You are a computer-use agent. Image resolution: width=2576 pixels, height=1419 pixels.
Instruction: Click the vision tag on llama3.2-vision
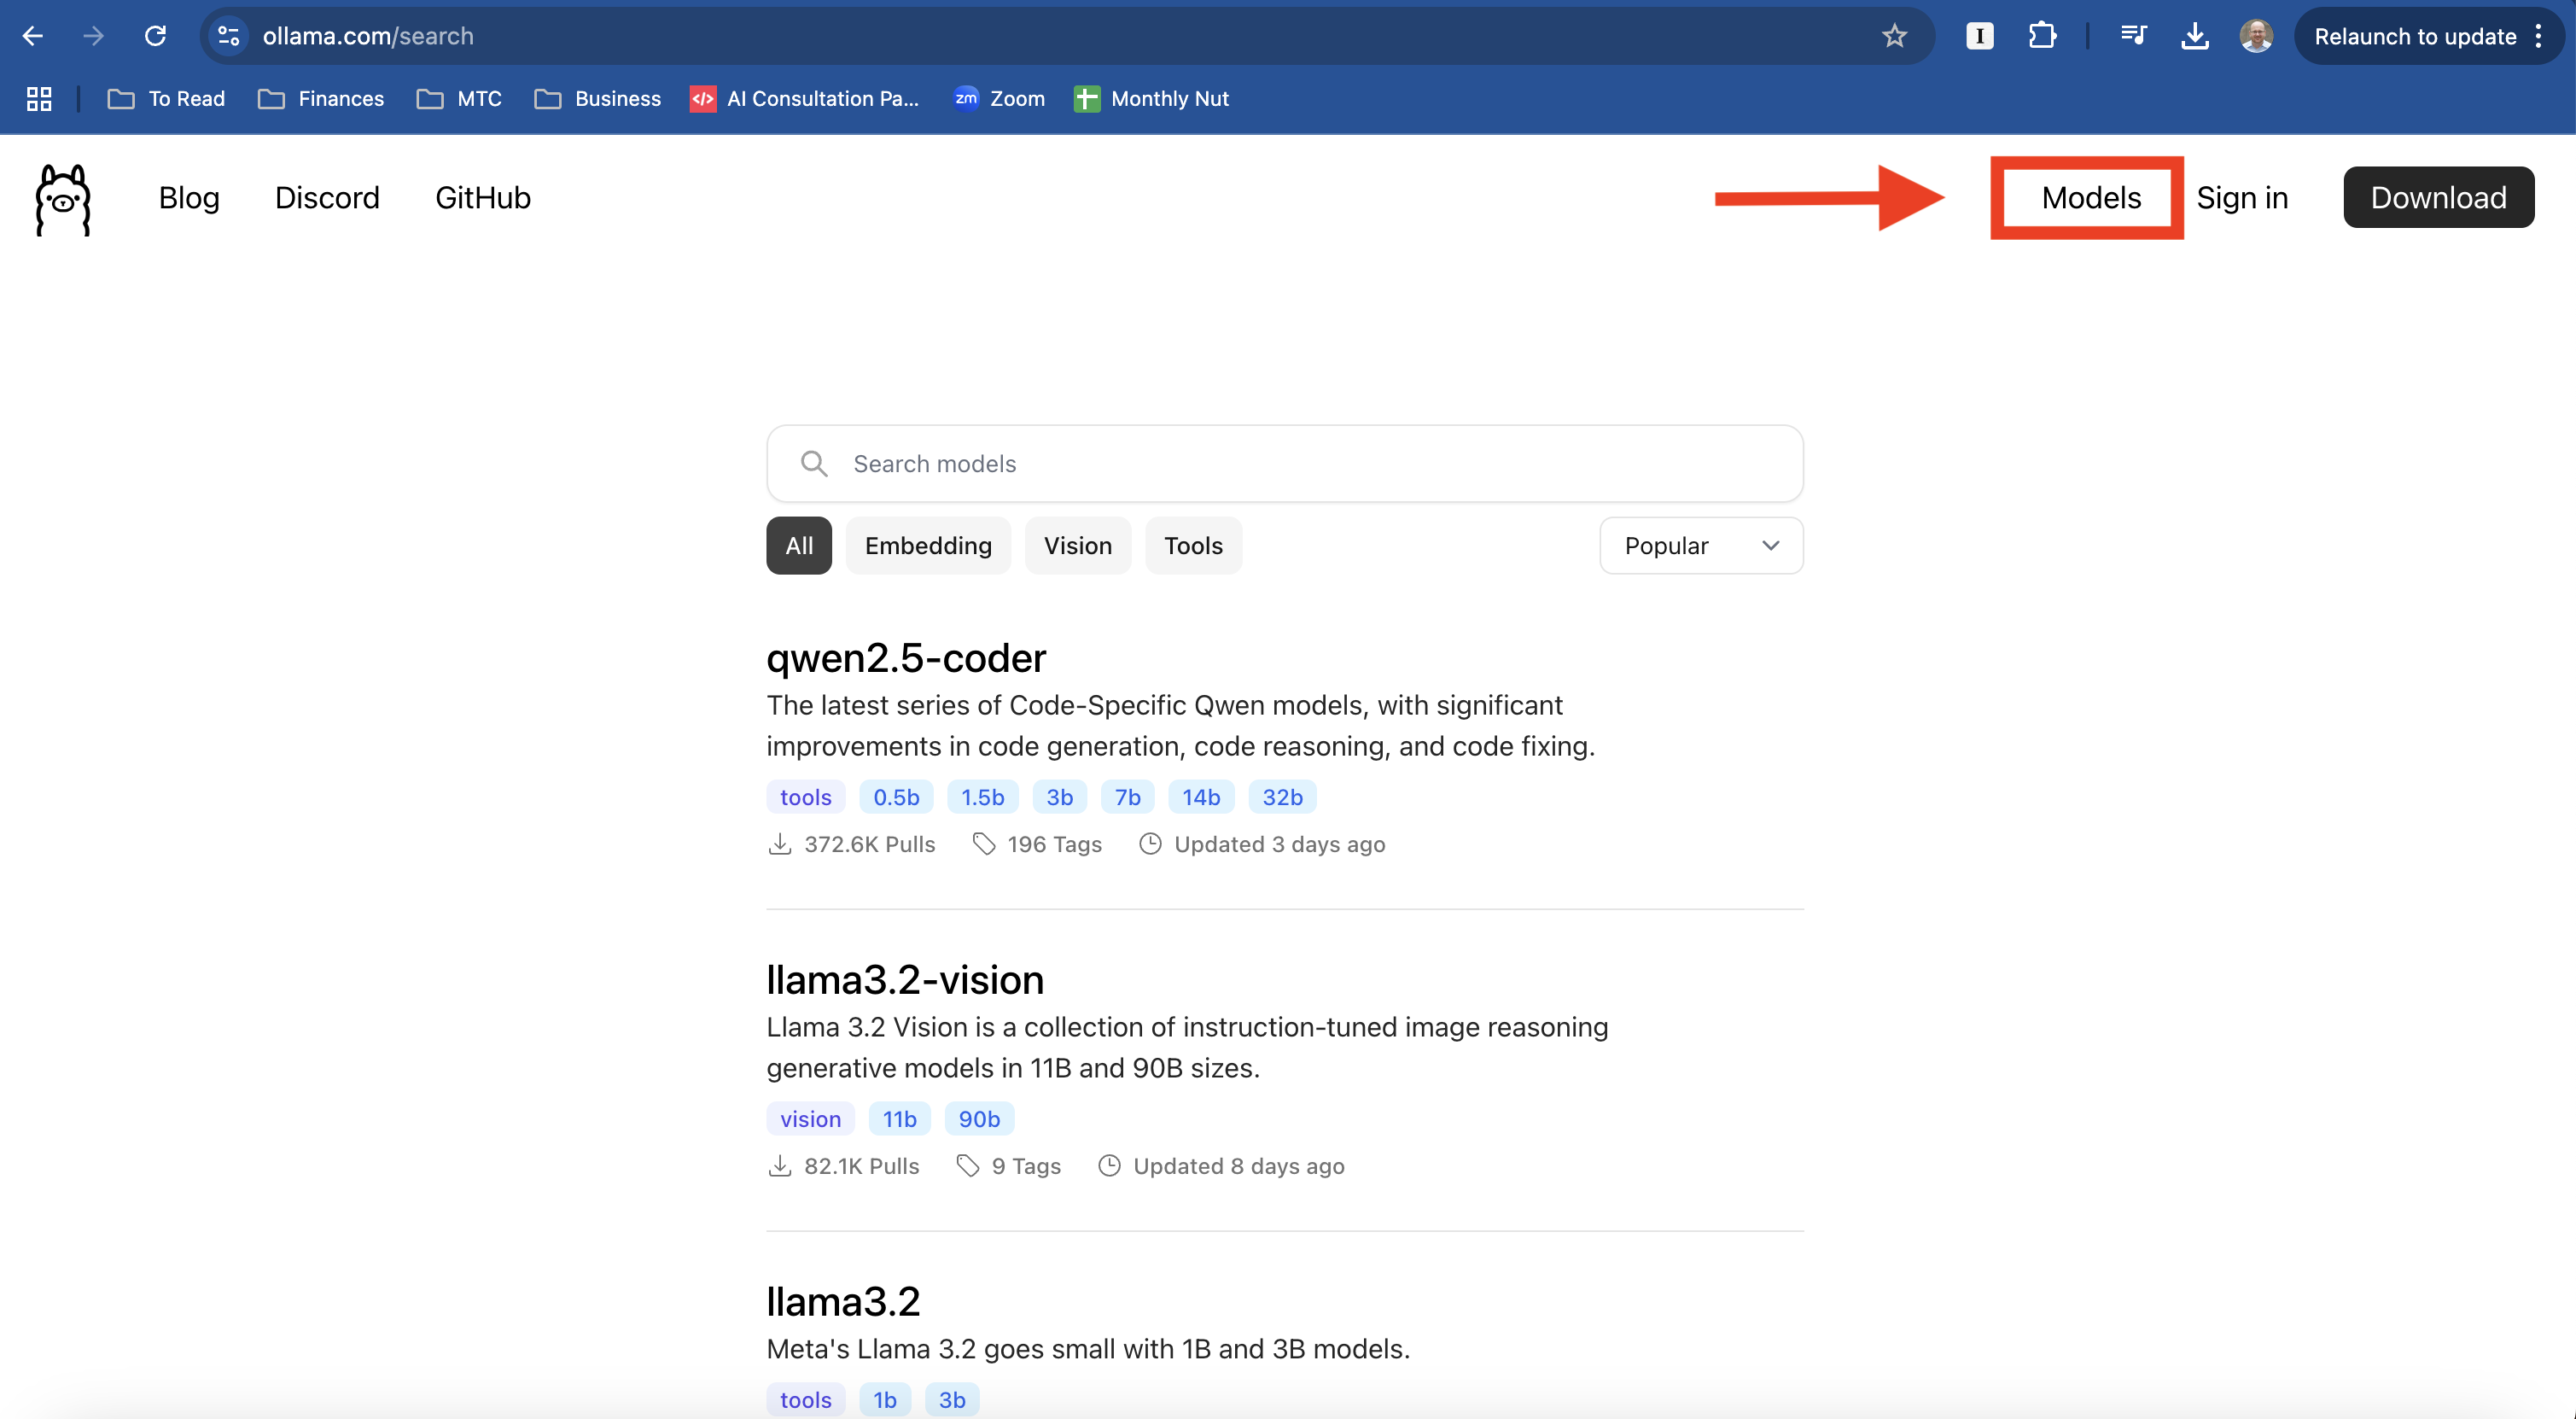coord(811,1119)
